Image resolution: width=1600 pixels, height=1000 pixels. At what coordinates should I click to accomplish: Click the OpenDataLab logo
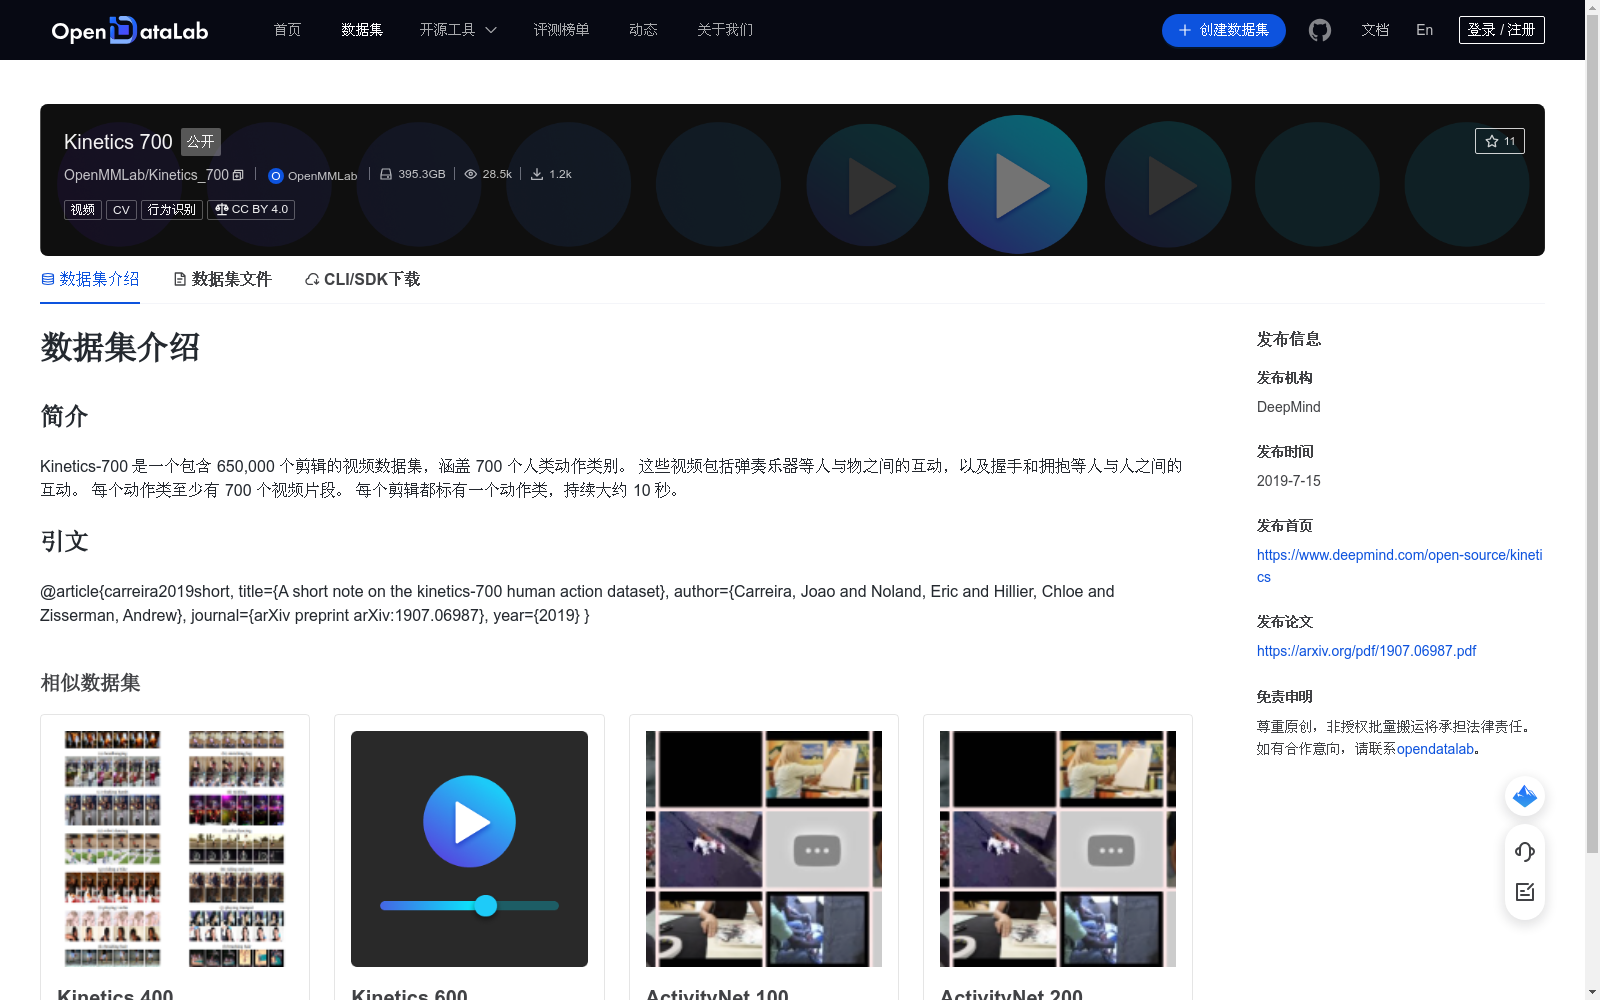pos(130,30)
